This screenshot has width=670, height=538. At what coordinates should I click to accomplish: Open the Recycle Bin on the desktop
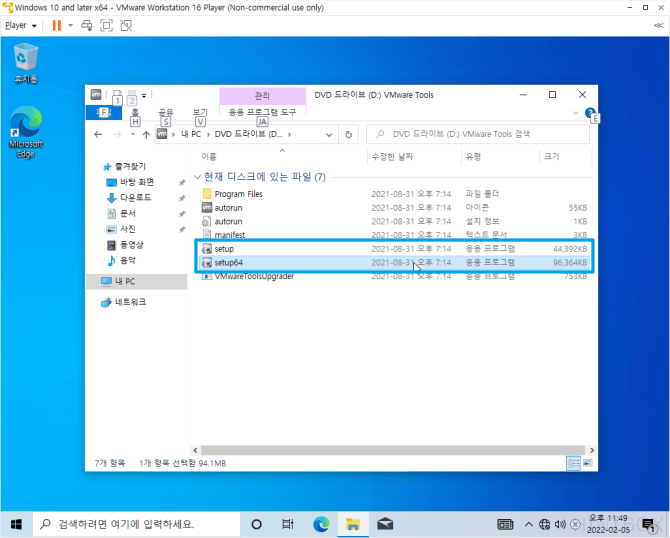[x=26, y=63]
